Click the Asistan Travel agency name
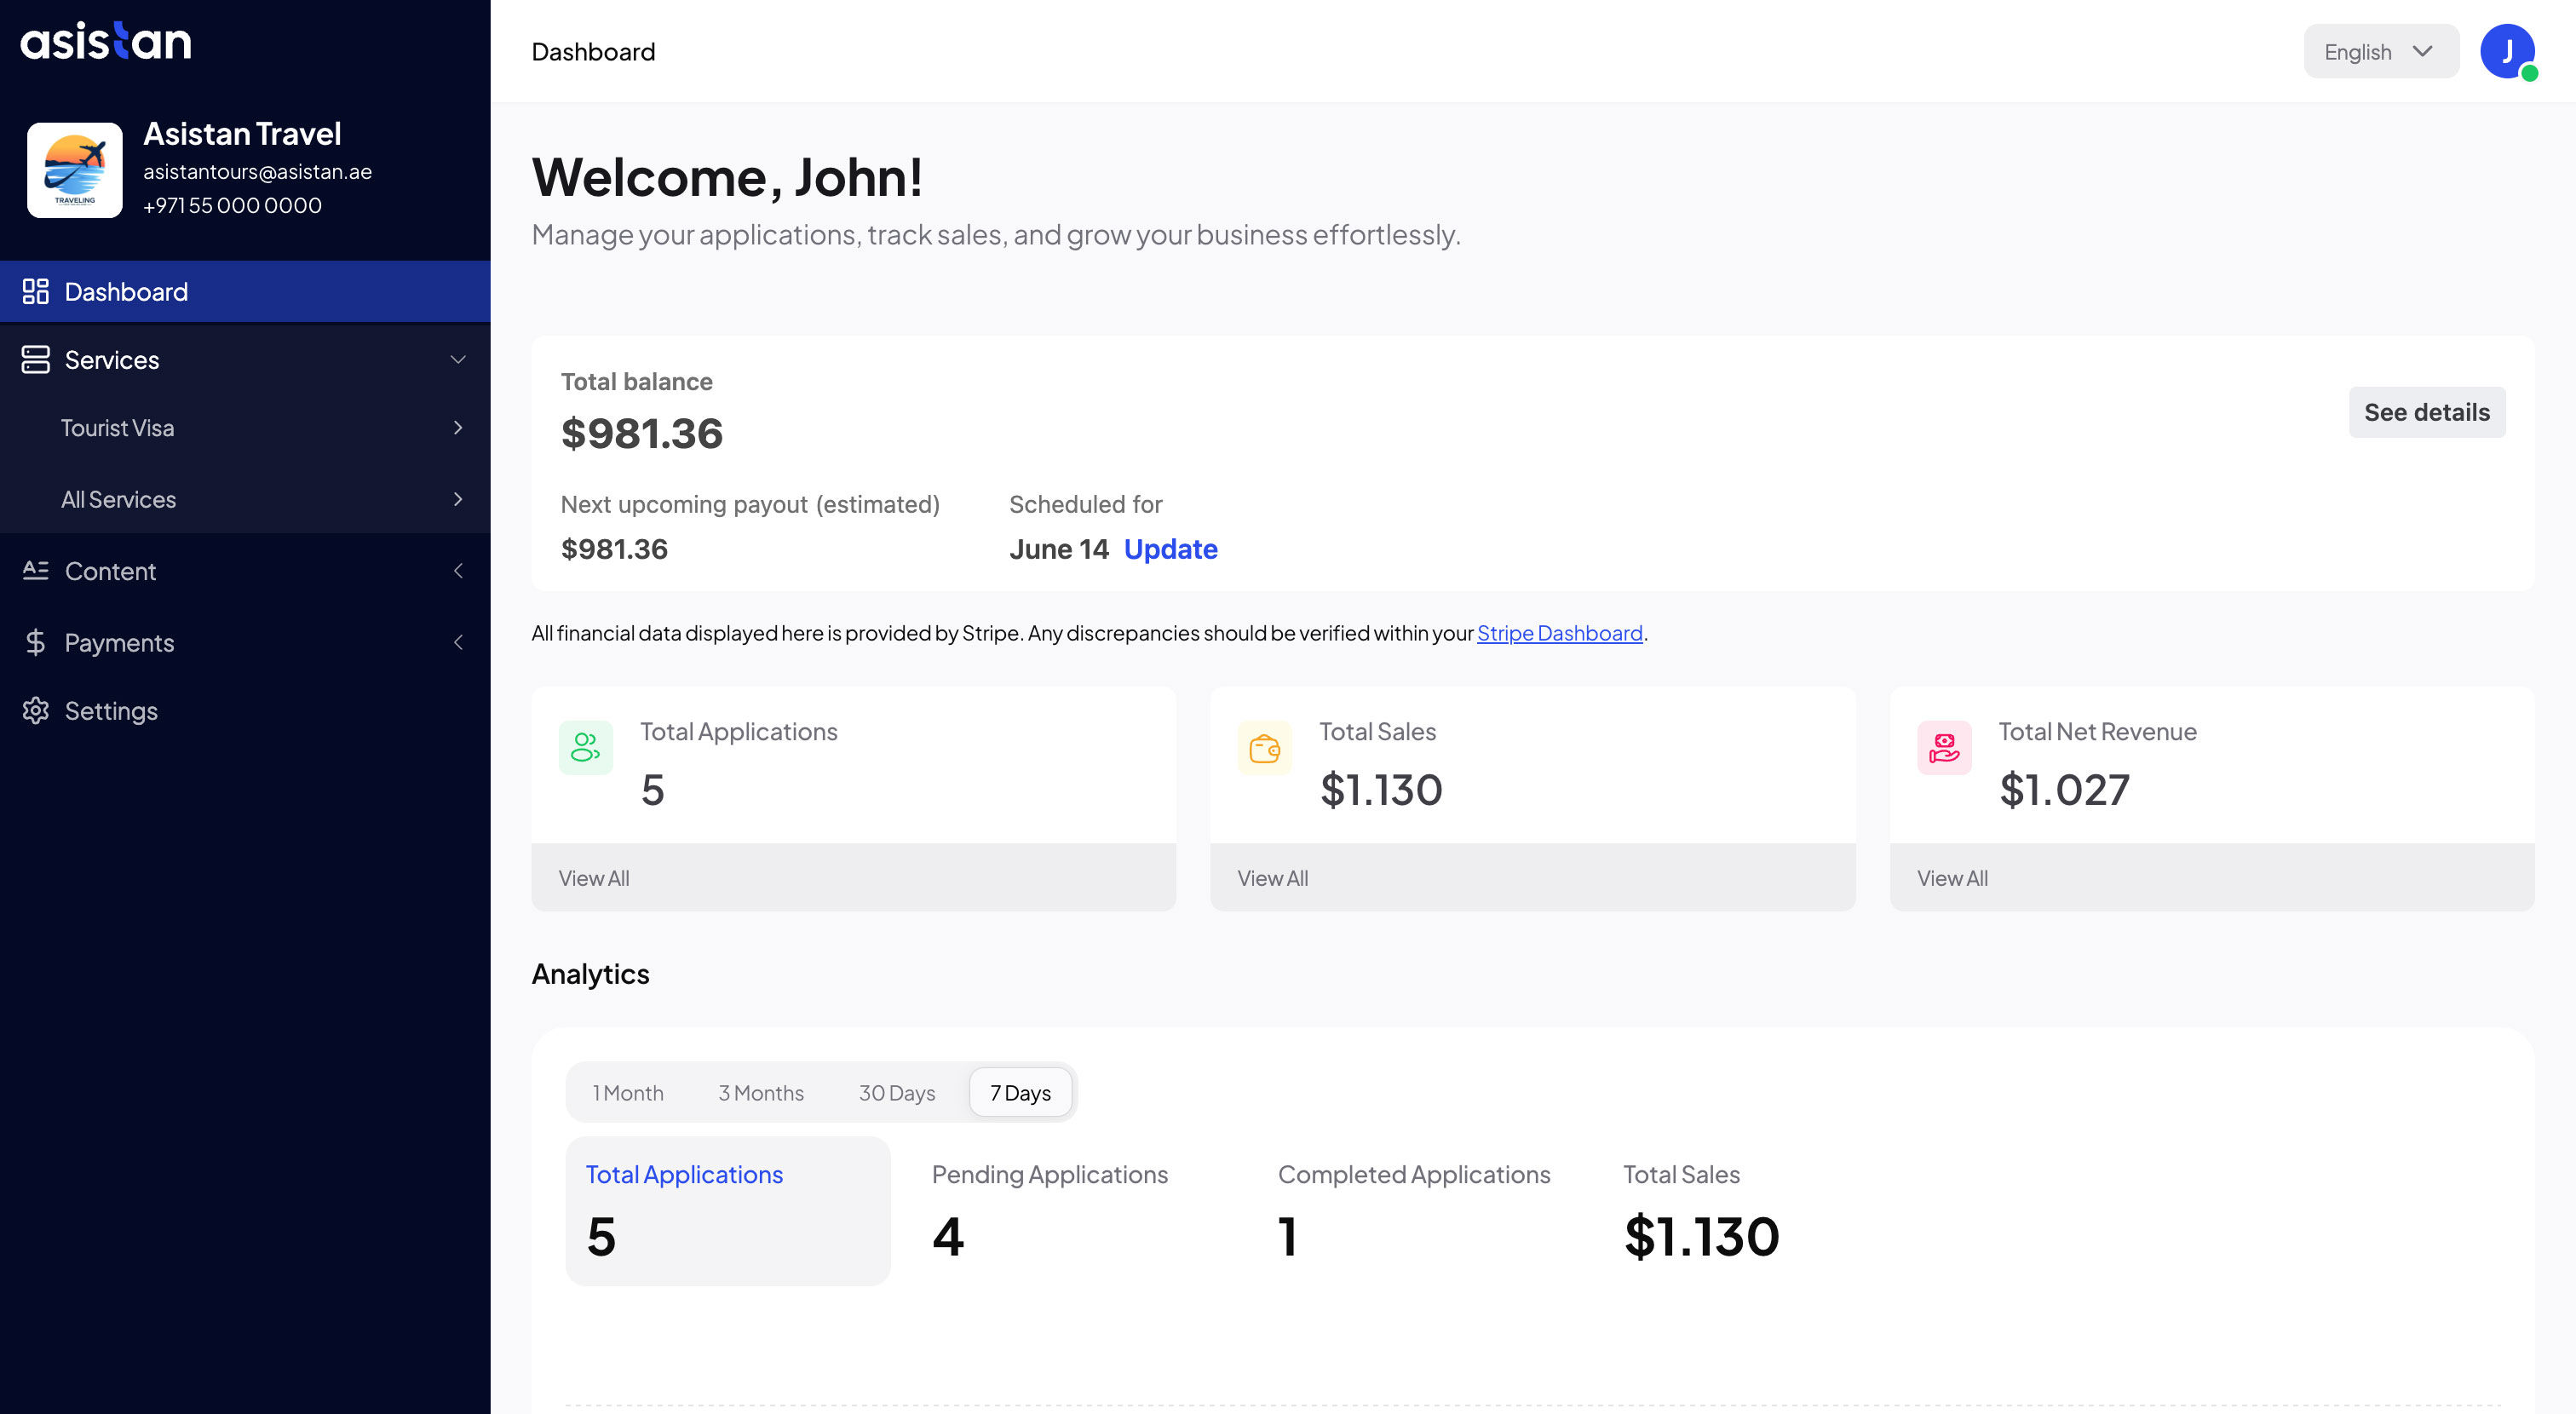 pos(242,134)
